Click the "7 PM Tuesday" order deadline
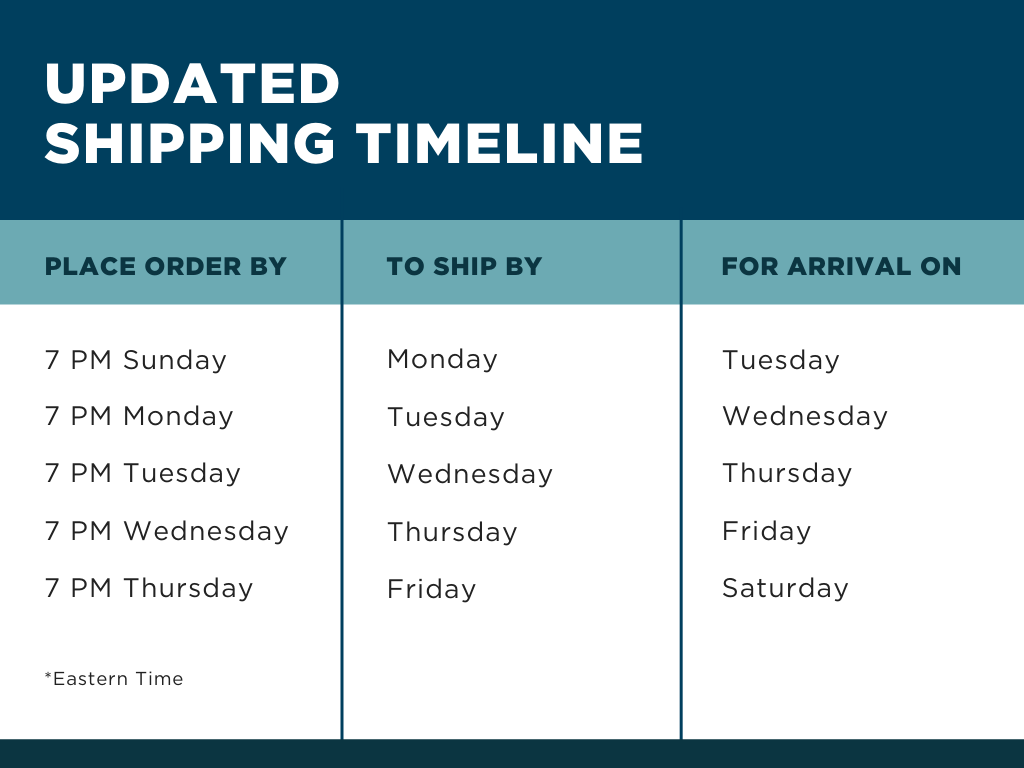The width and height of the screenshot is (1024, 768). pos(143,473)
